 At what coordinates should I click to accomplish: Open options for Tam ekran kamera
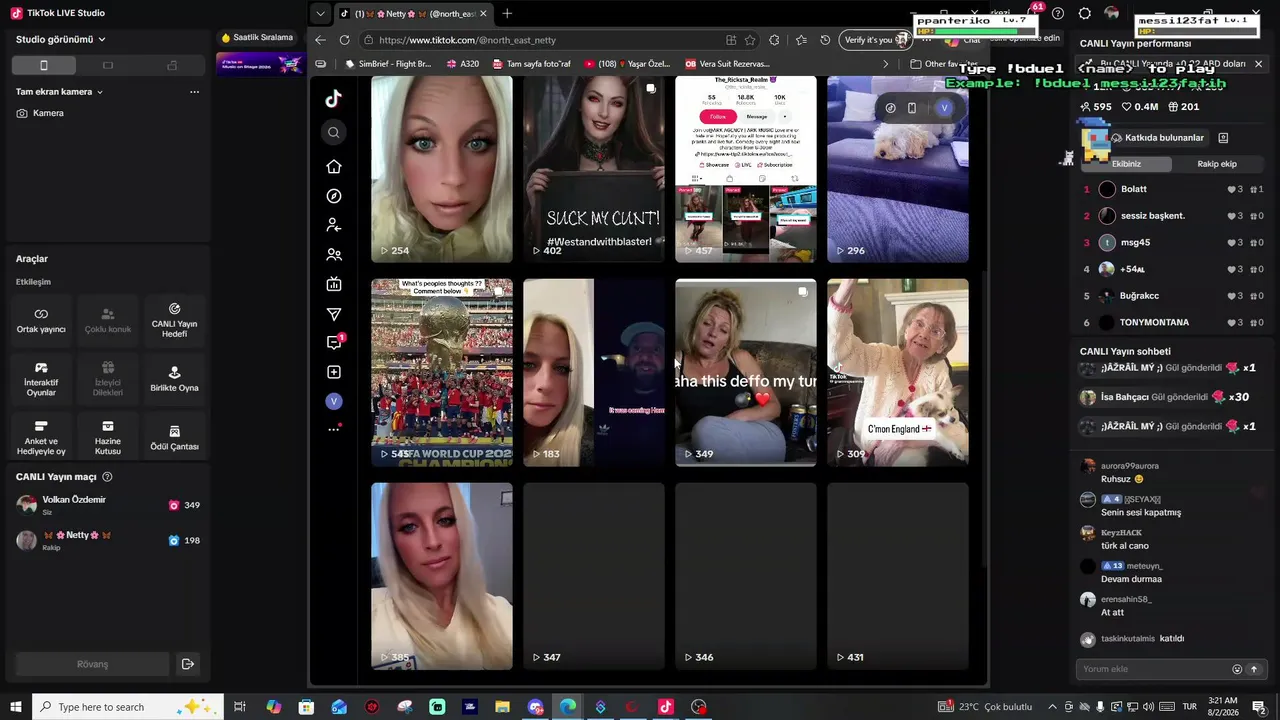pos(194,92)
